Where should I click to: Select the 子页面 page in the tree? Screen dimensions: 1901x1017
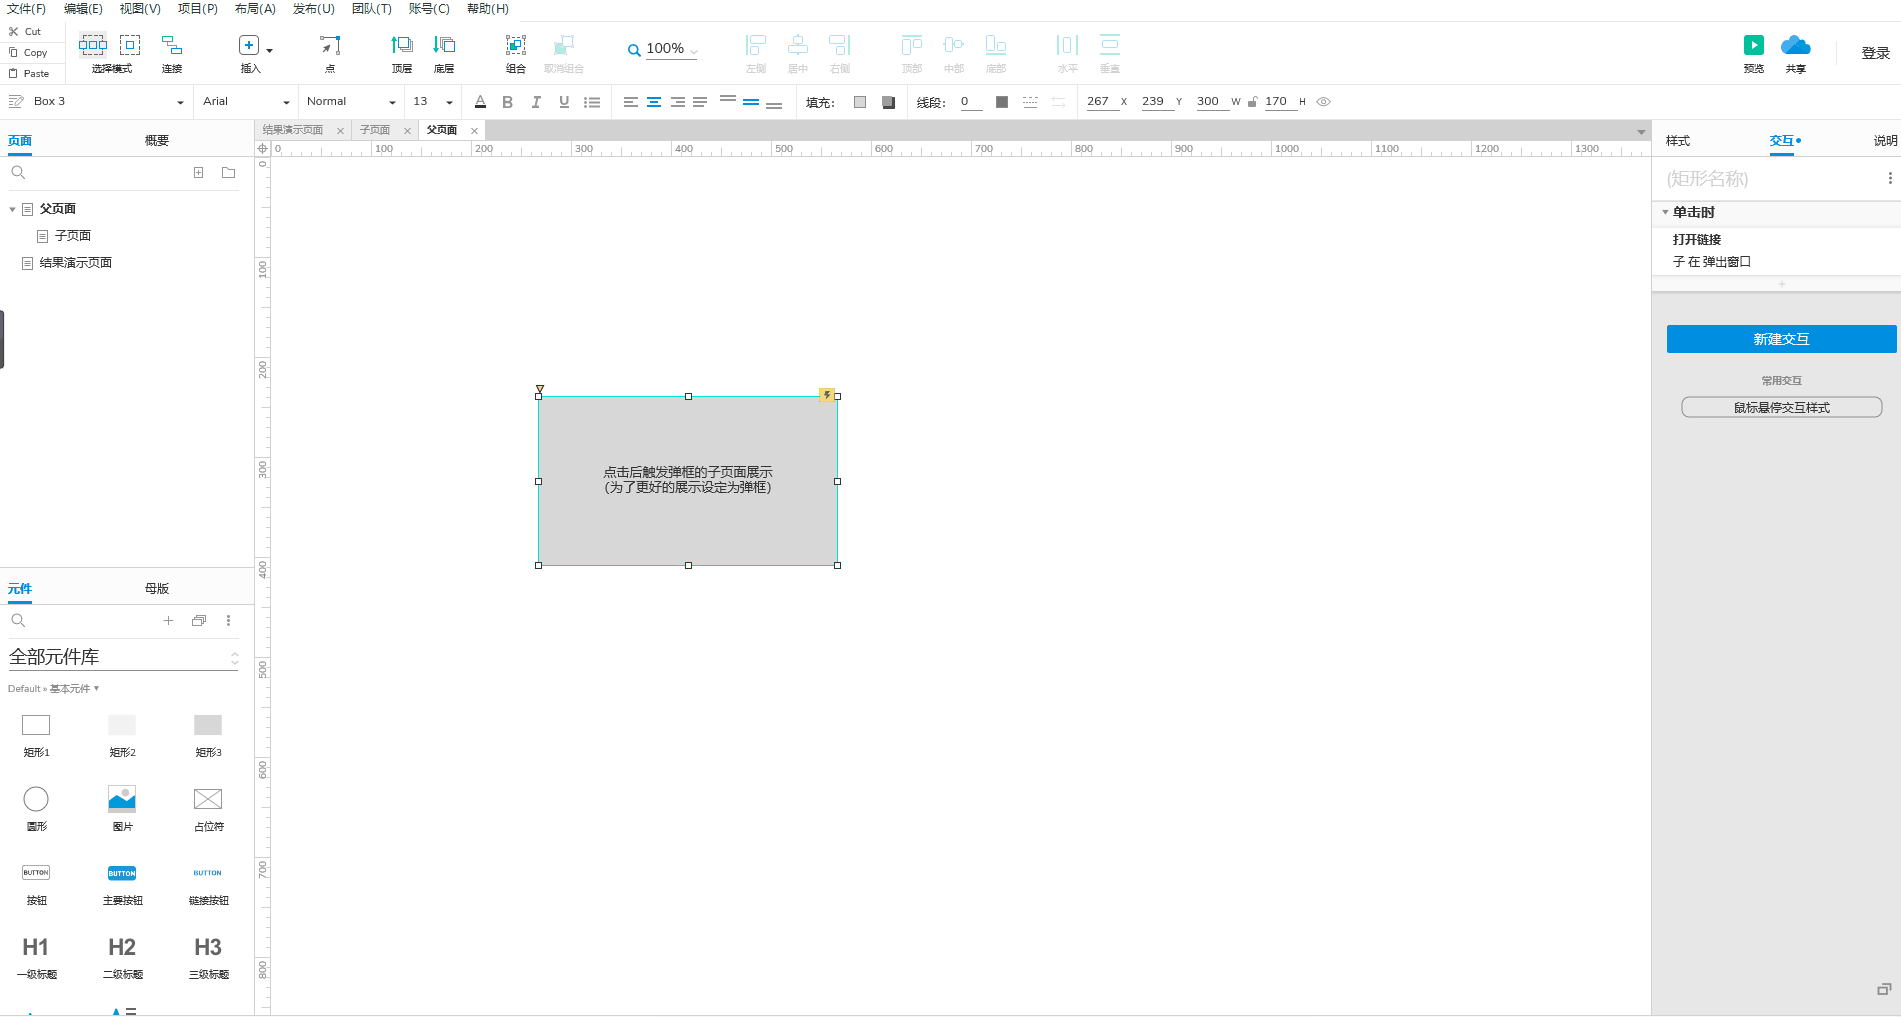pos(73,236)
